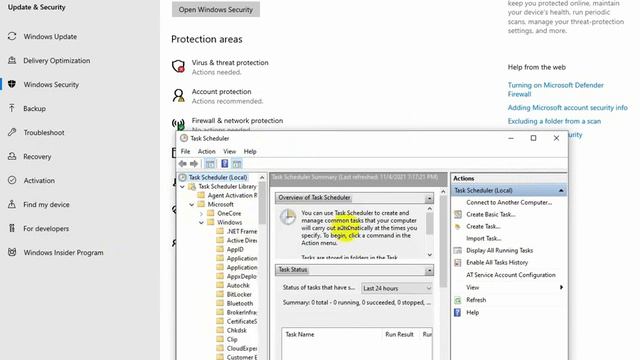The height and width of the screenshot is (360, 640).
Task: Click the Overview text box scroll down arrow
Action: (429, 255)
